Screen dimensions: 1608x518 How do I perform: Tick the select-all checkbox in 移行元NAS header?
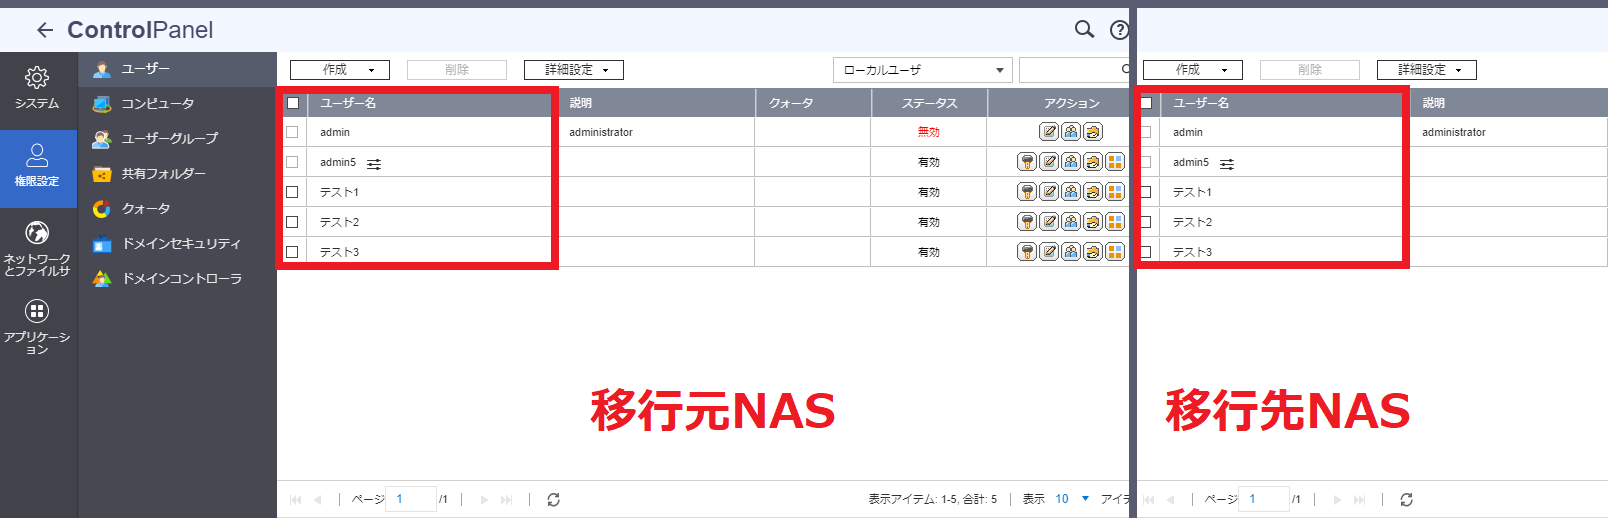[x=293, y=103]
